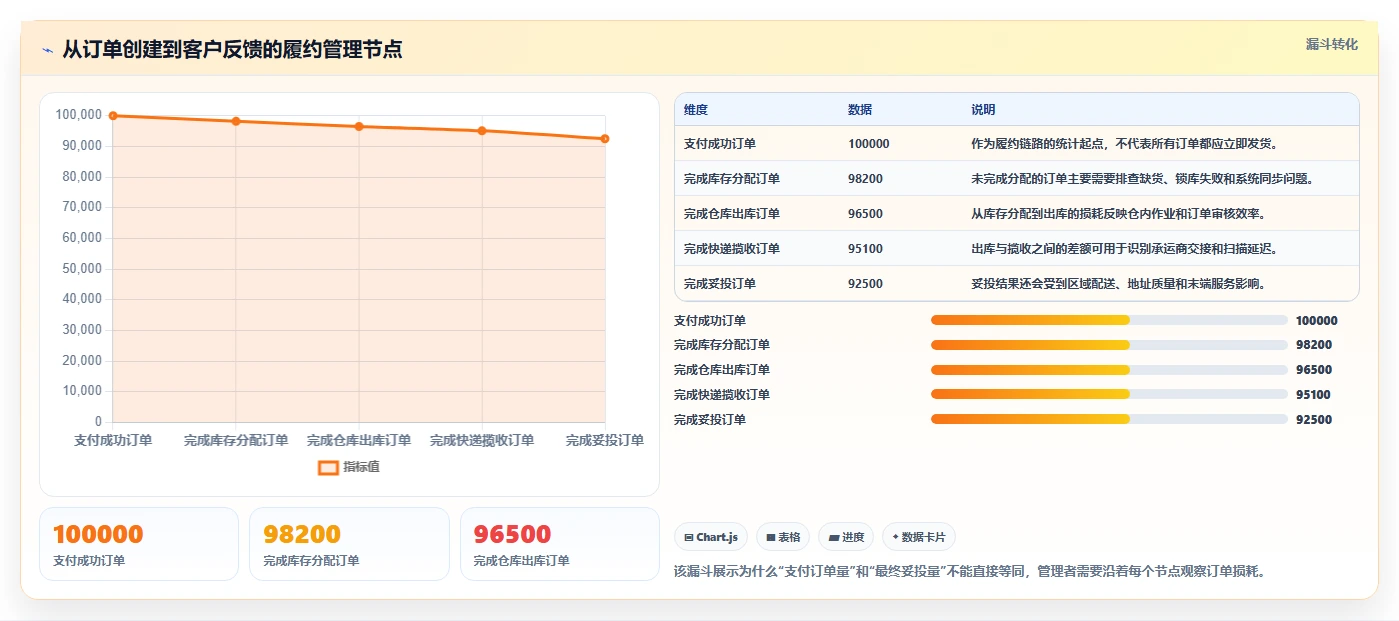Click description starting 出库与揽收之间的差额
Image resolution: width=1399 pixels, height=621 pixels.
[1124, 249]
